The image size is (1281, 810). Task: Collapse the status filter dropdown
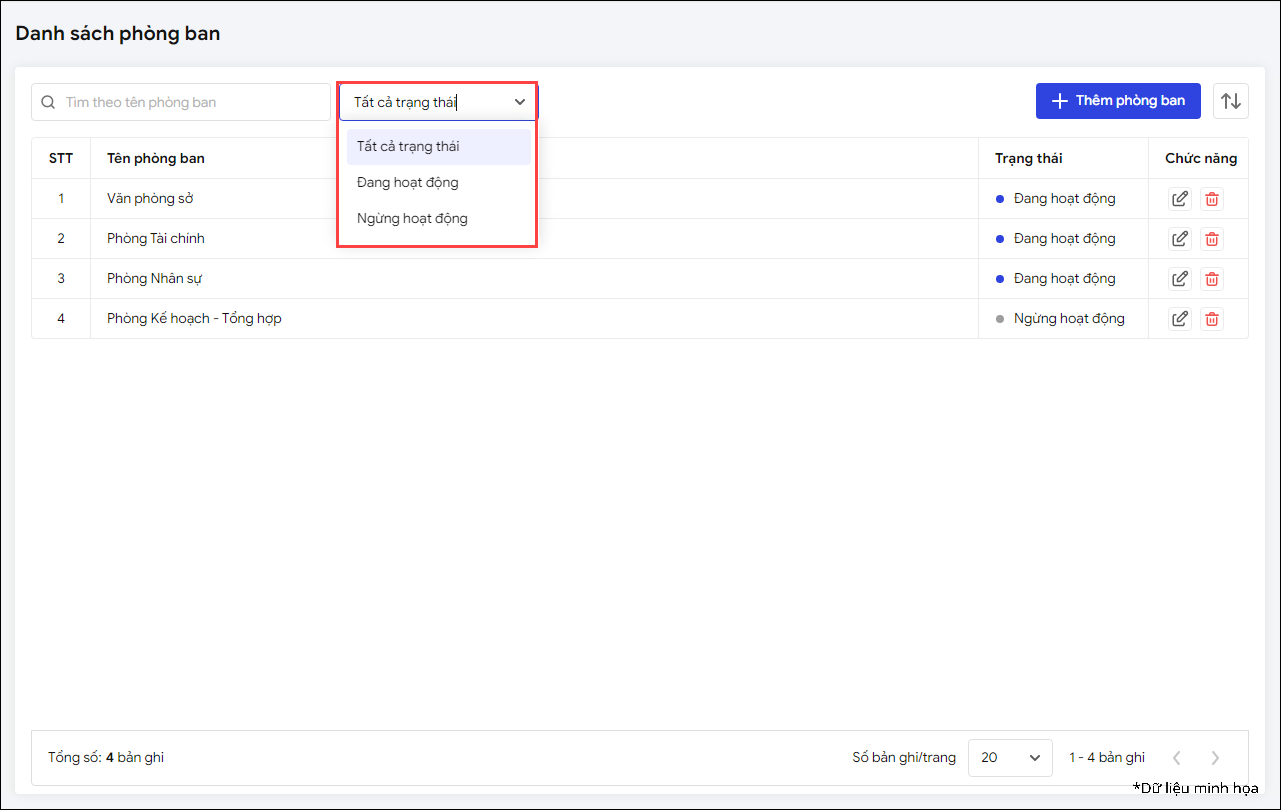click(x=519, y=102)
